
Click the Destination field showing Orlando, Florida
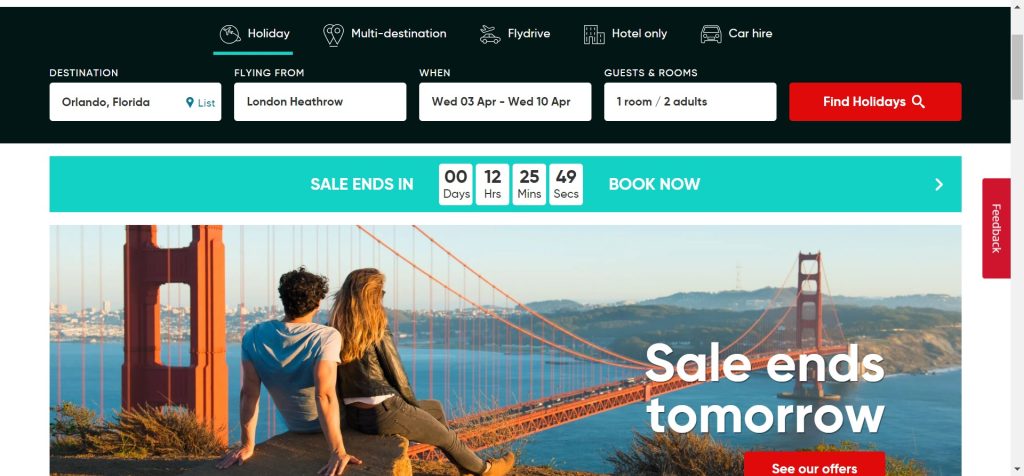tap(135, 102)
